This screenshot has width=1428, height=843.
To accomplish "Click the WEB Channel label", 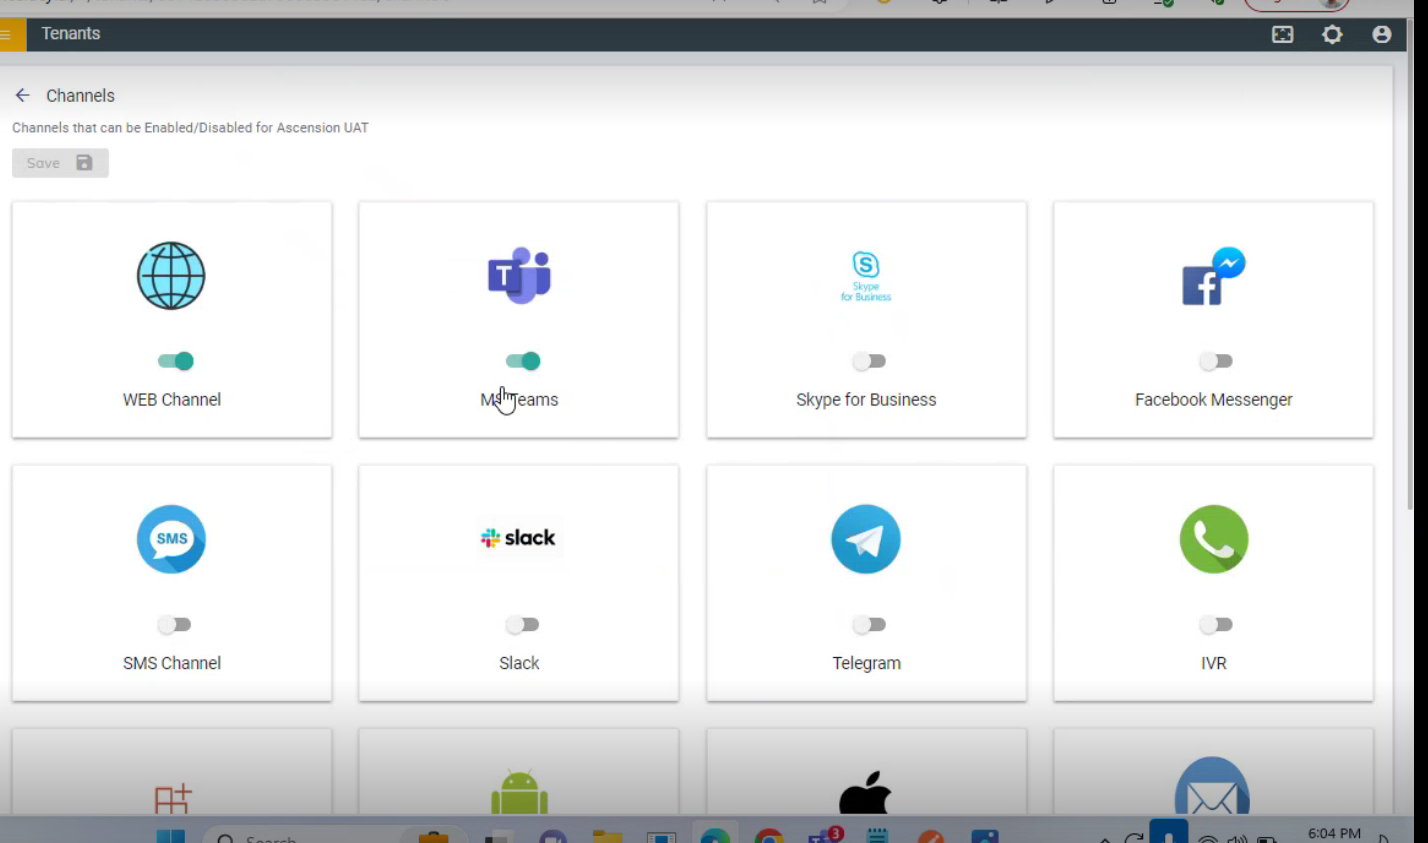I will tap(172, 400).
